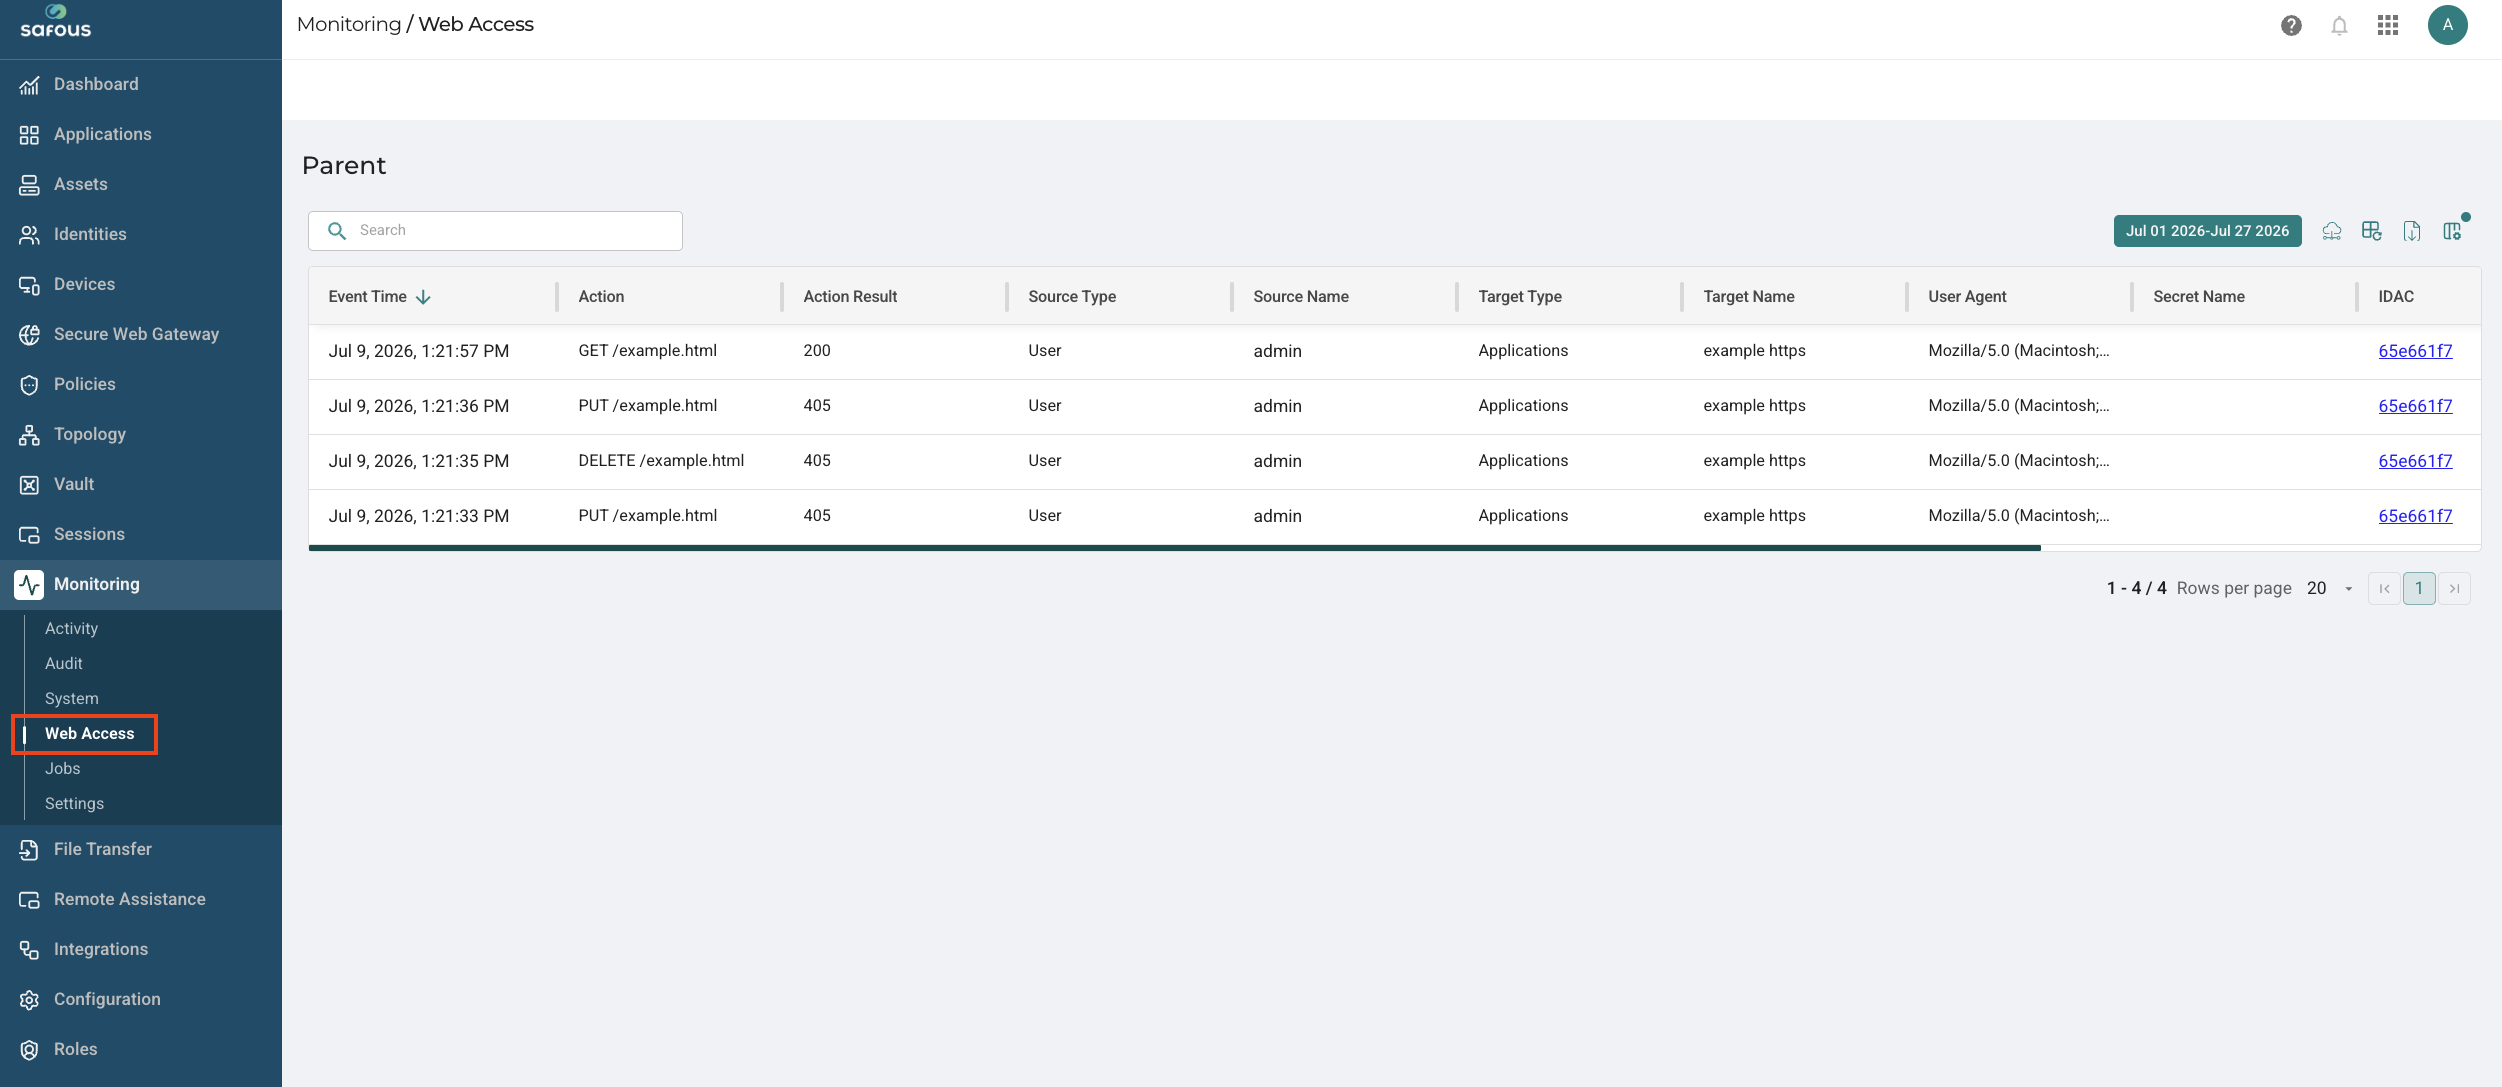Viewport: 2502px width, 1087px height.
Task: Click the Applications grid icon in sidebar
Action: [29, 135]
